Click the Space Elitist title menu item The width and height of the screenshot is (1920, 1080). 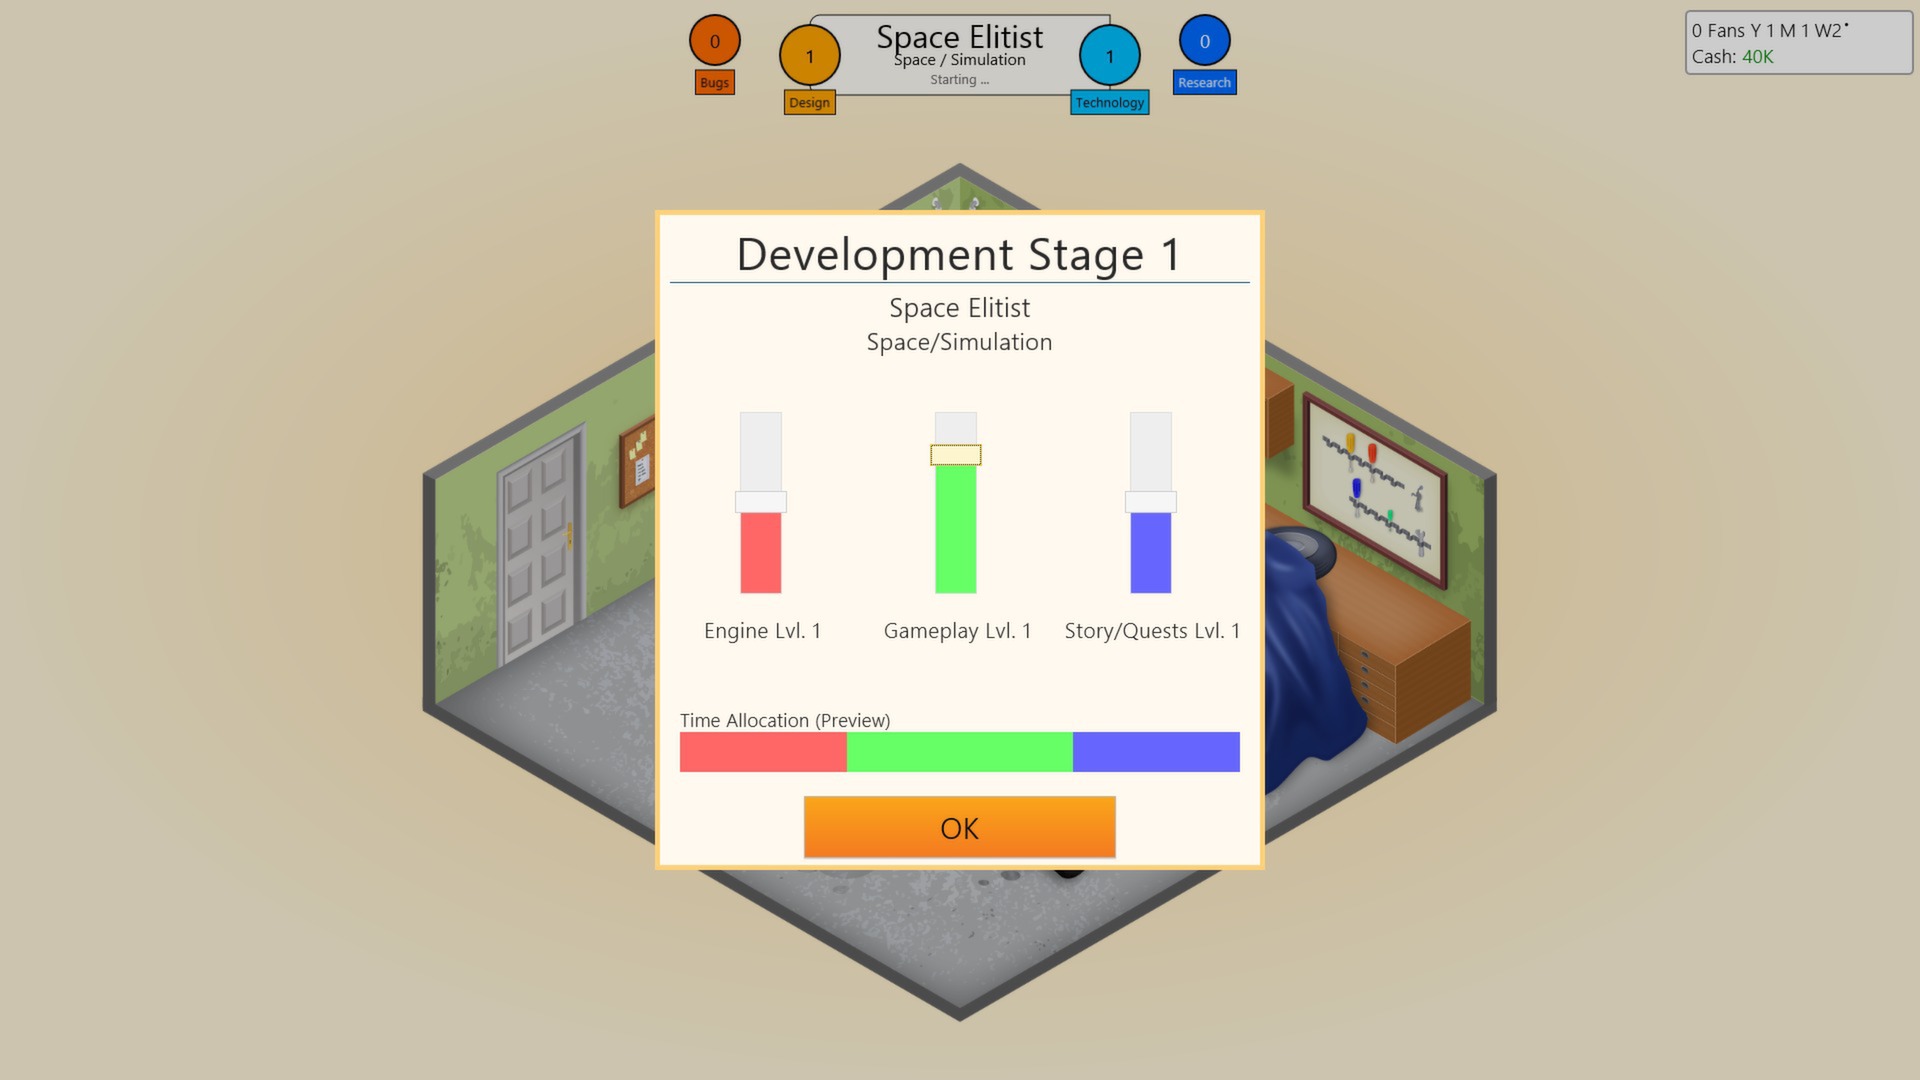959,36
